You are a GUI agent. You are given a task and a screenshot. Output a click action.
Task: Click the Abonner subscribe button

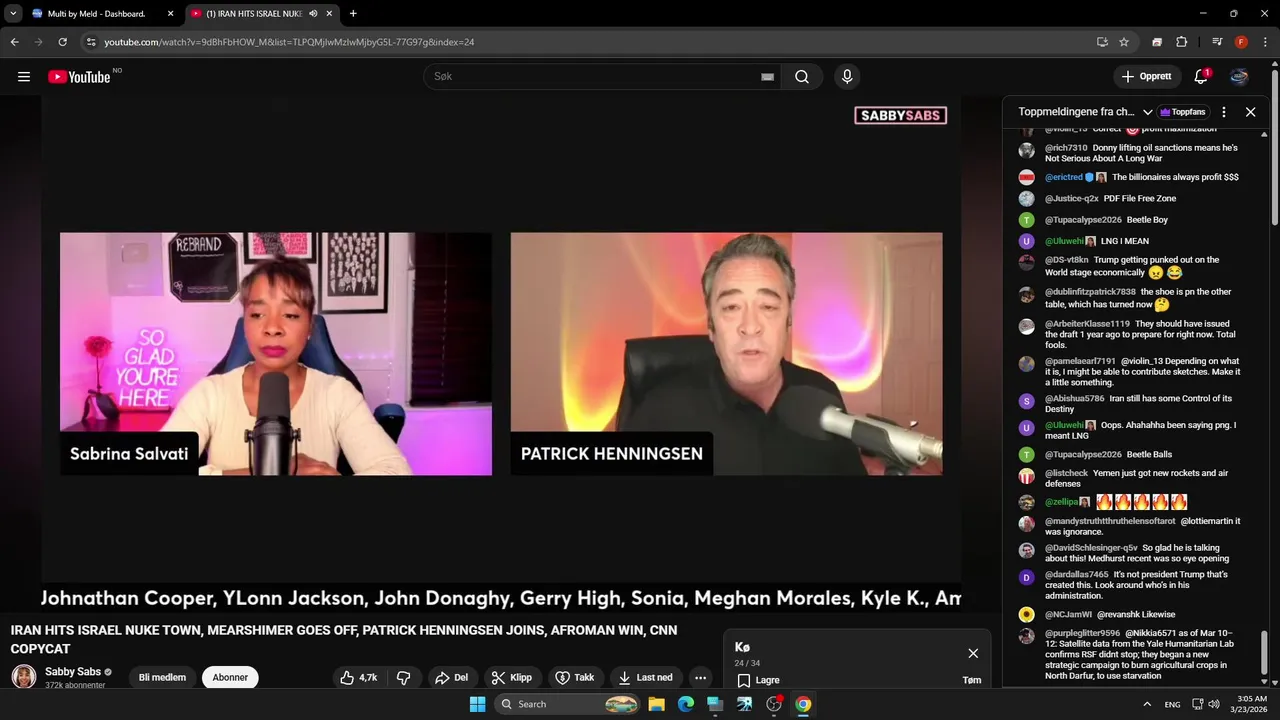point(230,677)
